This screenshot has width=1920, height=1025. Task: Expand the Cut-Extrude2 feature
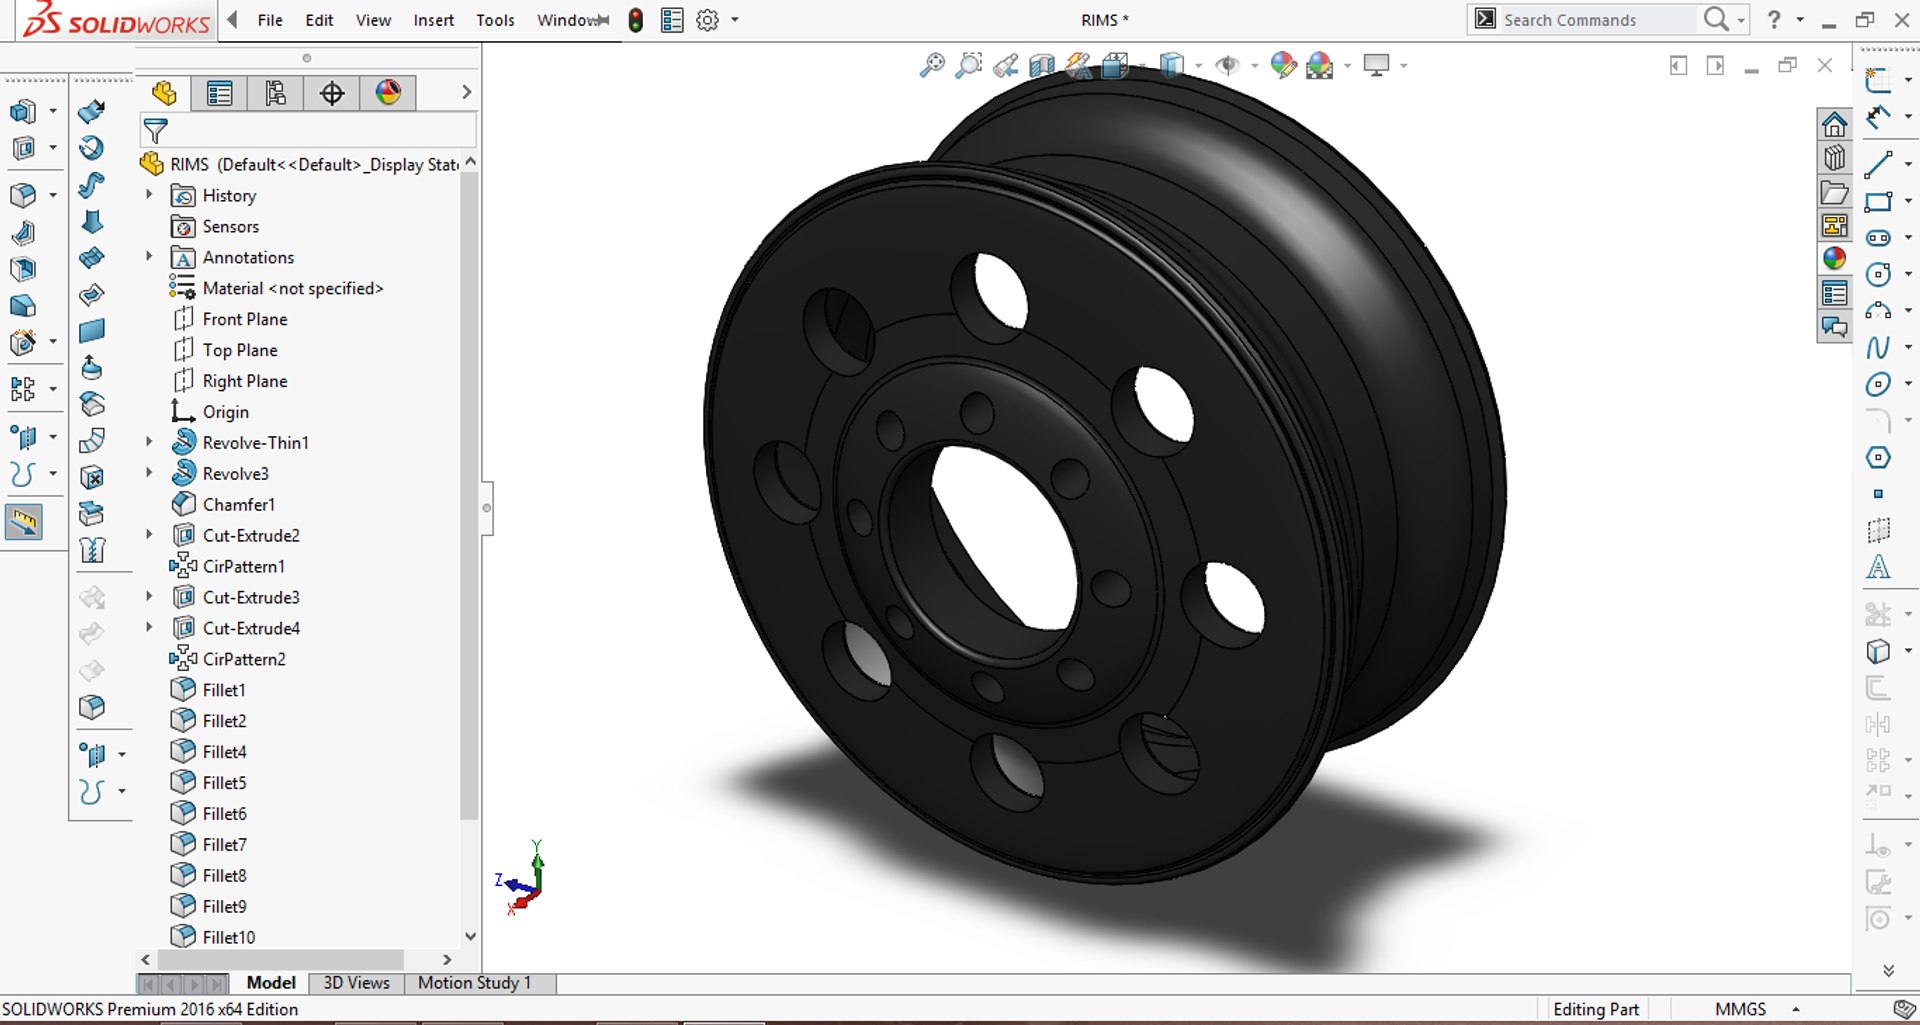pos(149,535)
